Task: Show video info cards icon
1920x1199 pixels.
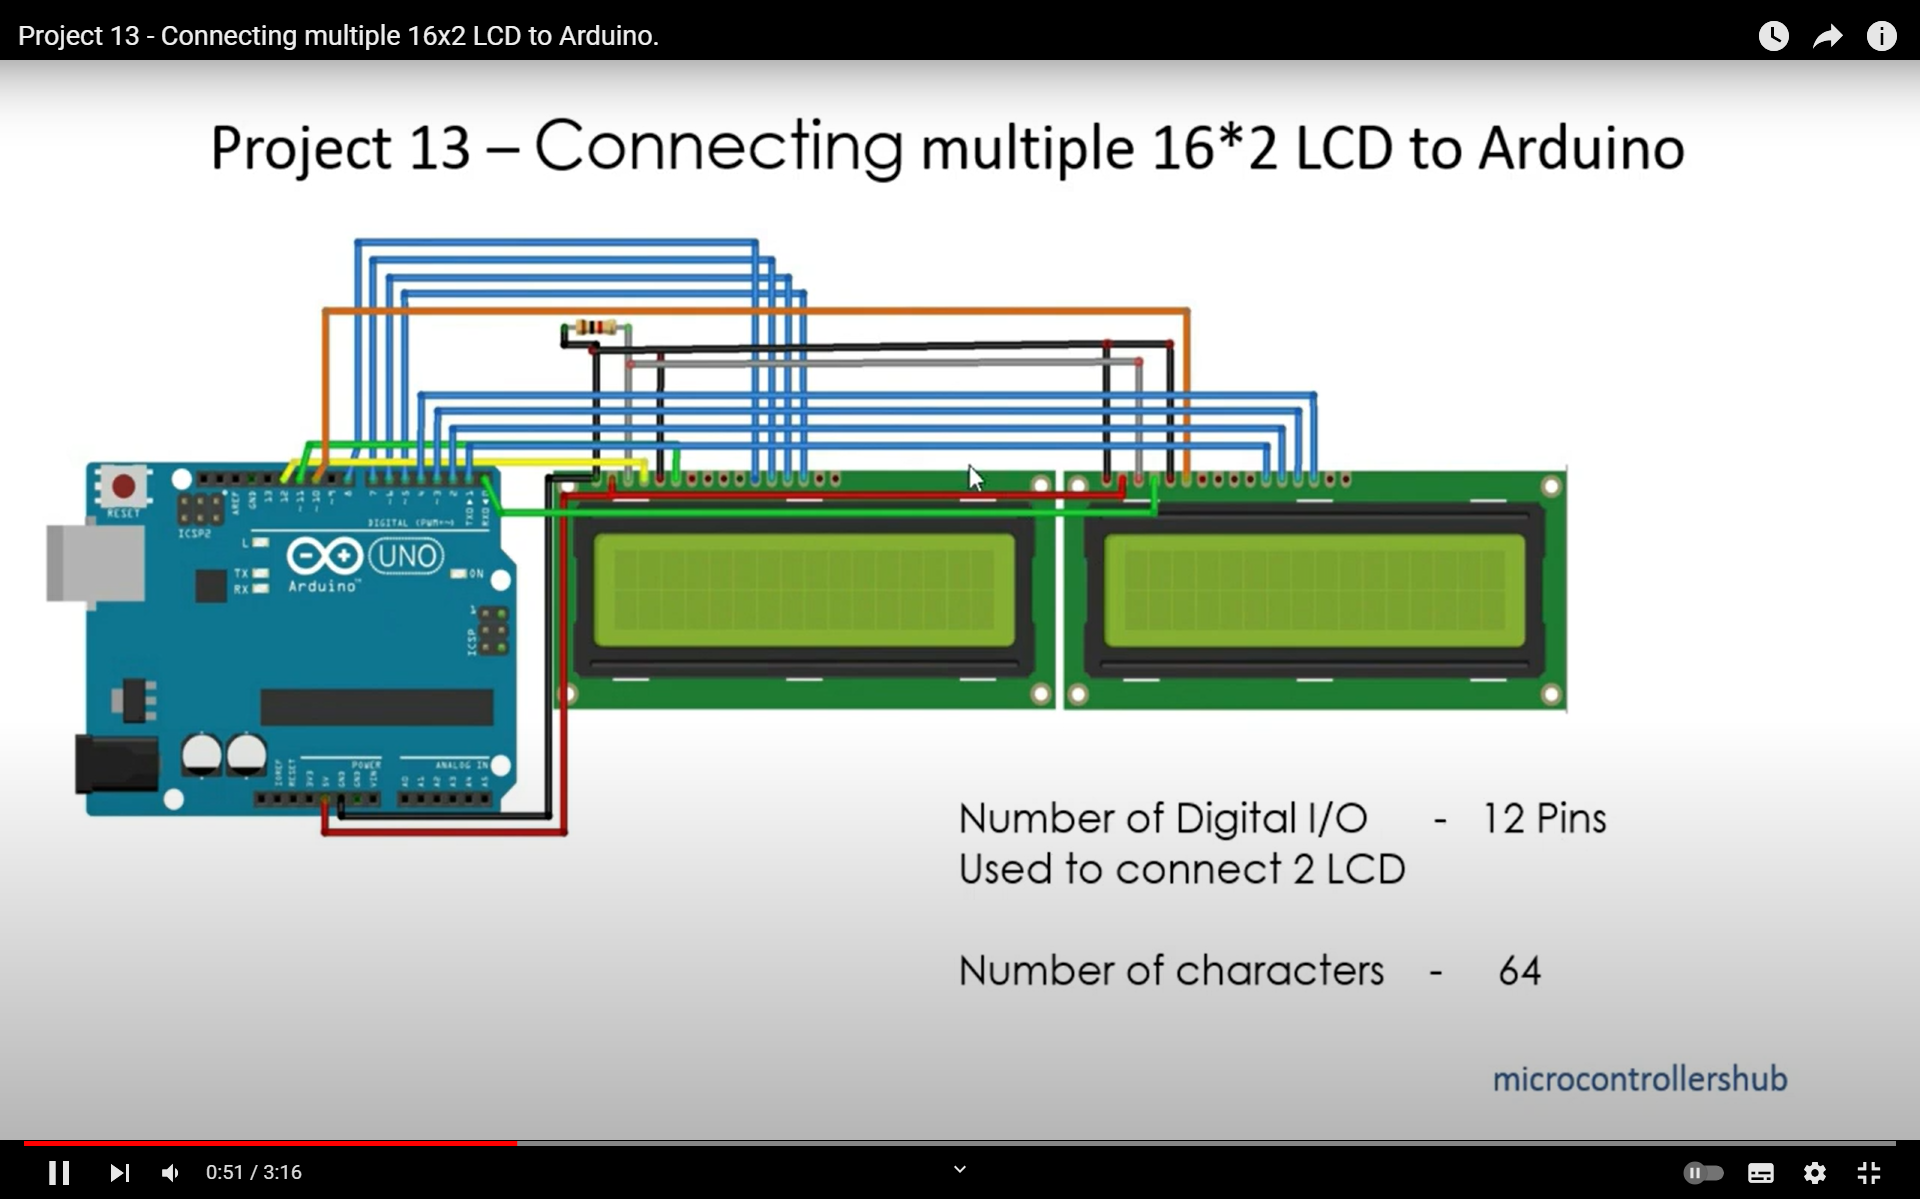Action: [x=1881, y=36]
